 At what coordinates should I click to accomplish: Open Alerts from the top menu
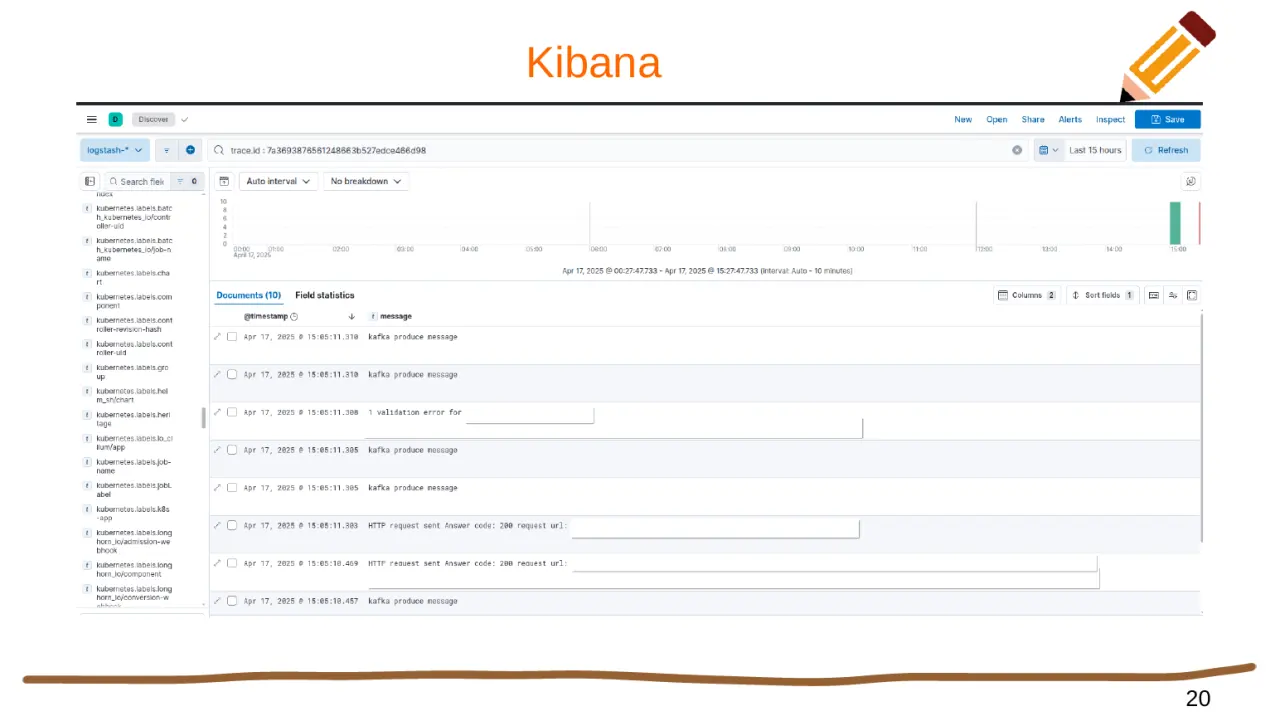tap(1070, 119)
